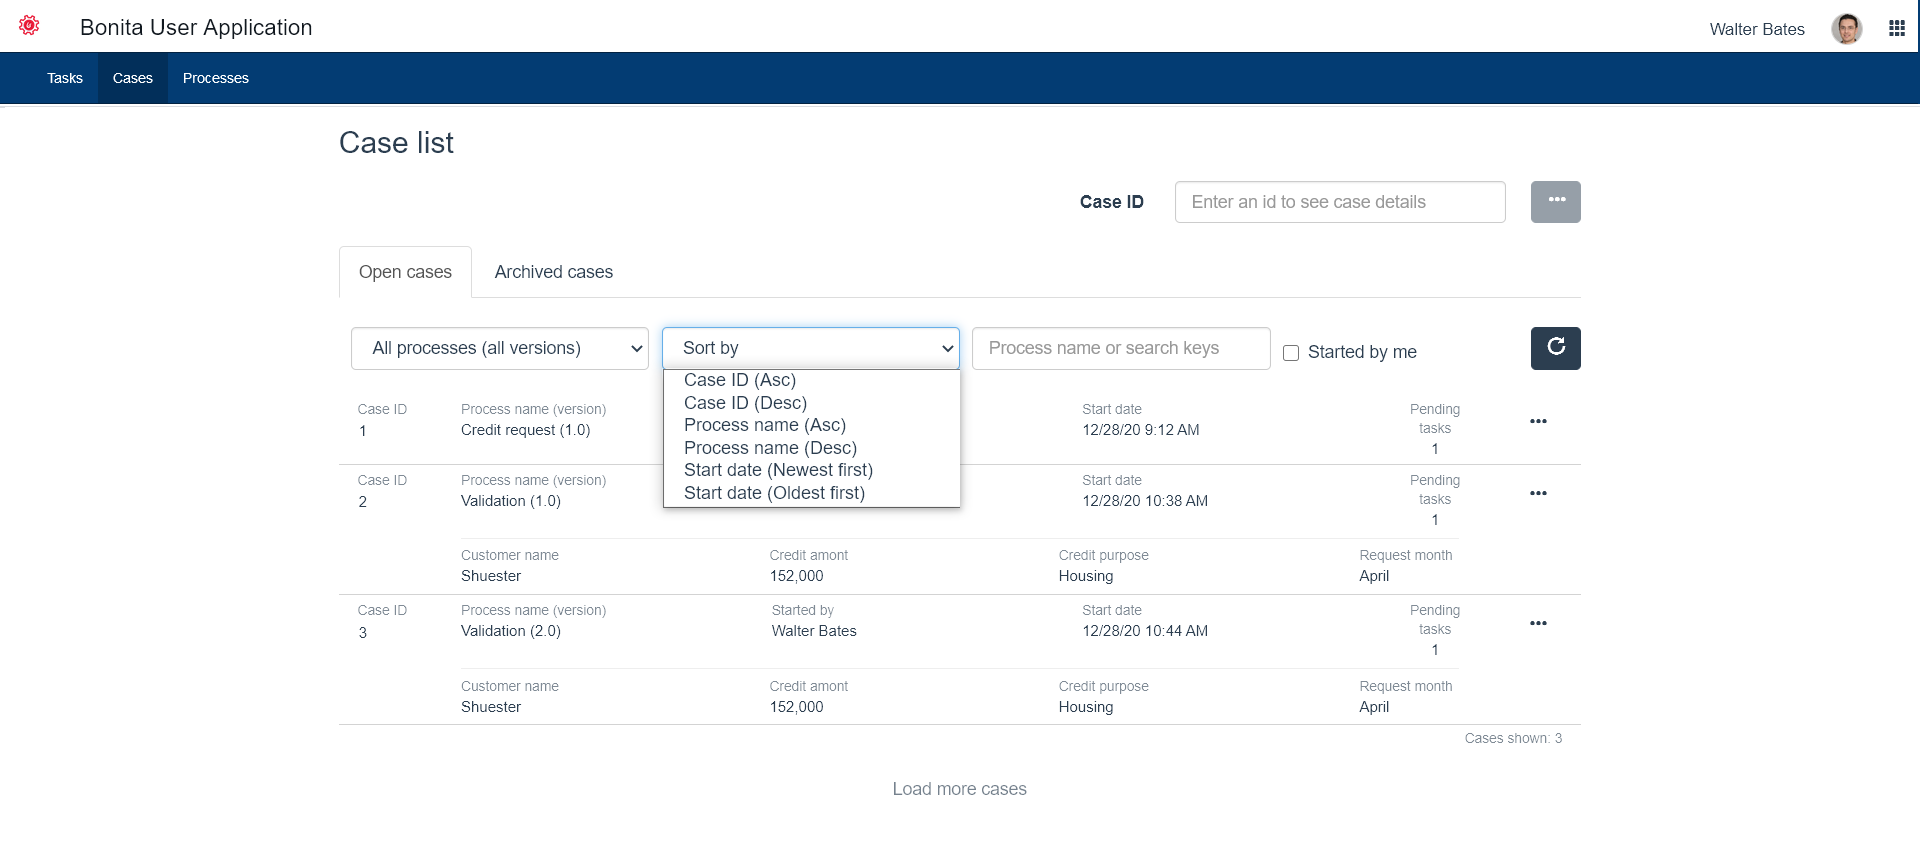Select Process name (Asc) sort option
The width and height of the screenshot is (1920, 858).
click(x=764, y=425)
